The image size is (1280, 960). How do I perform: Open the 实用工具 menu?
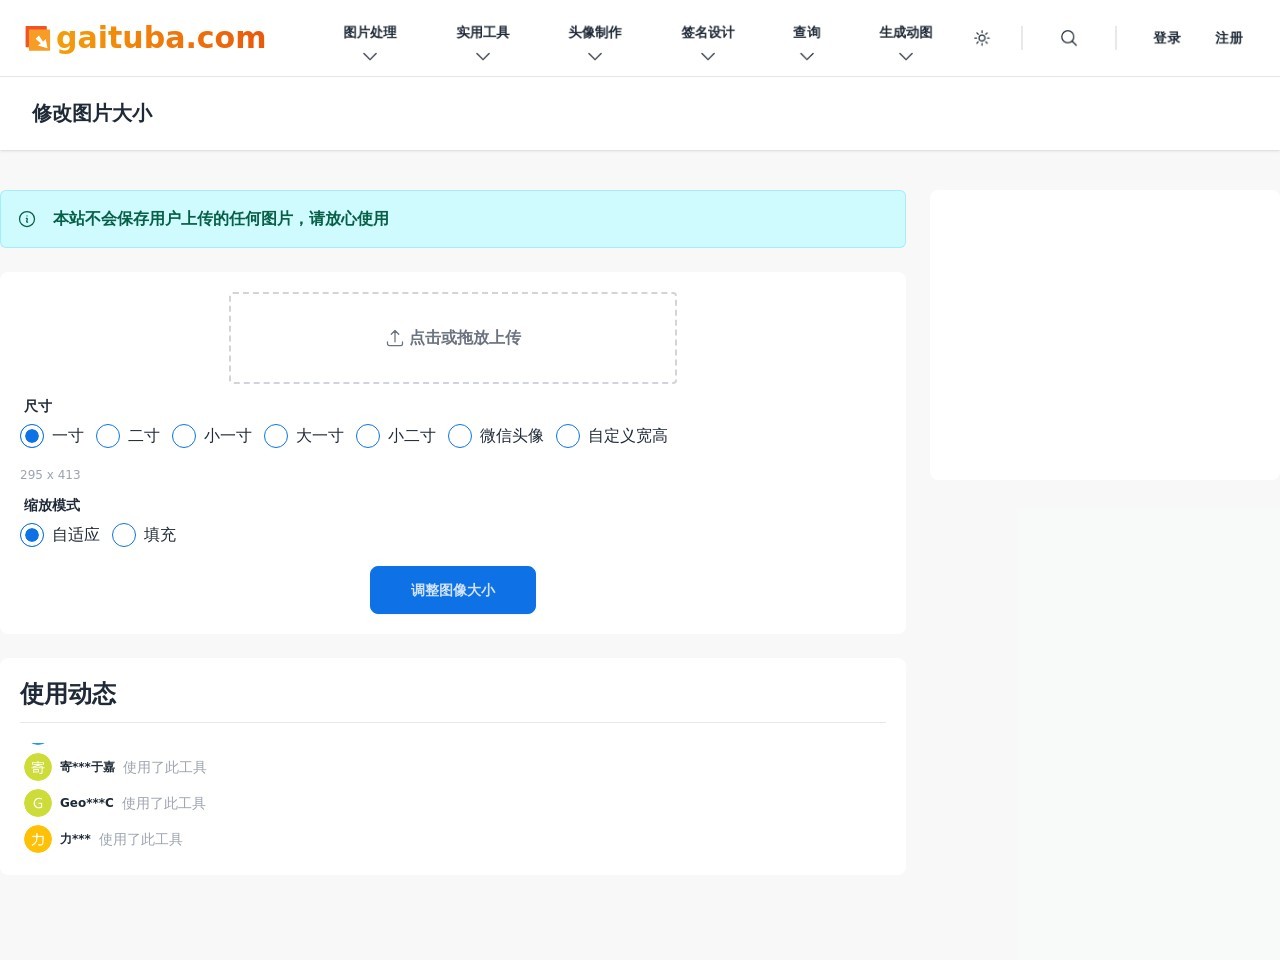click(483, 32)
